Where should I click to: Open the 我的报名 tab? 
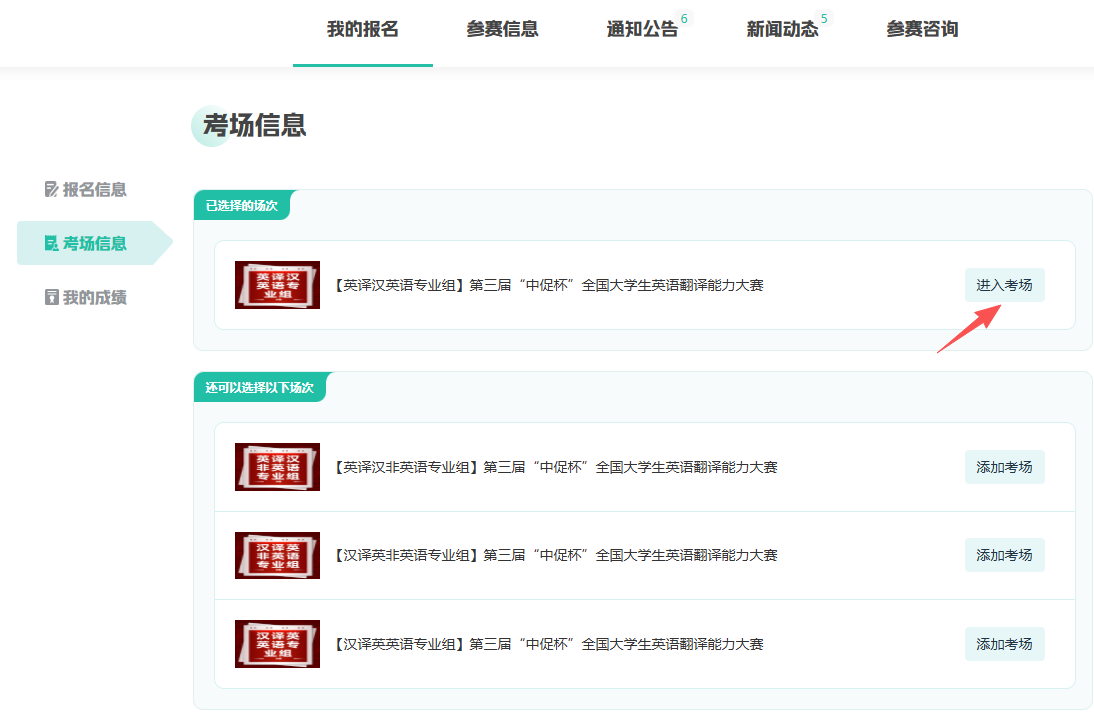pyautogui.click(x=362, y=29)
